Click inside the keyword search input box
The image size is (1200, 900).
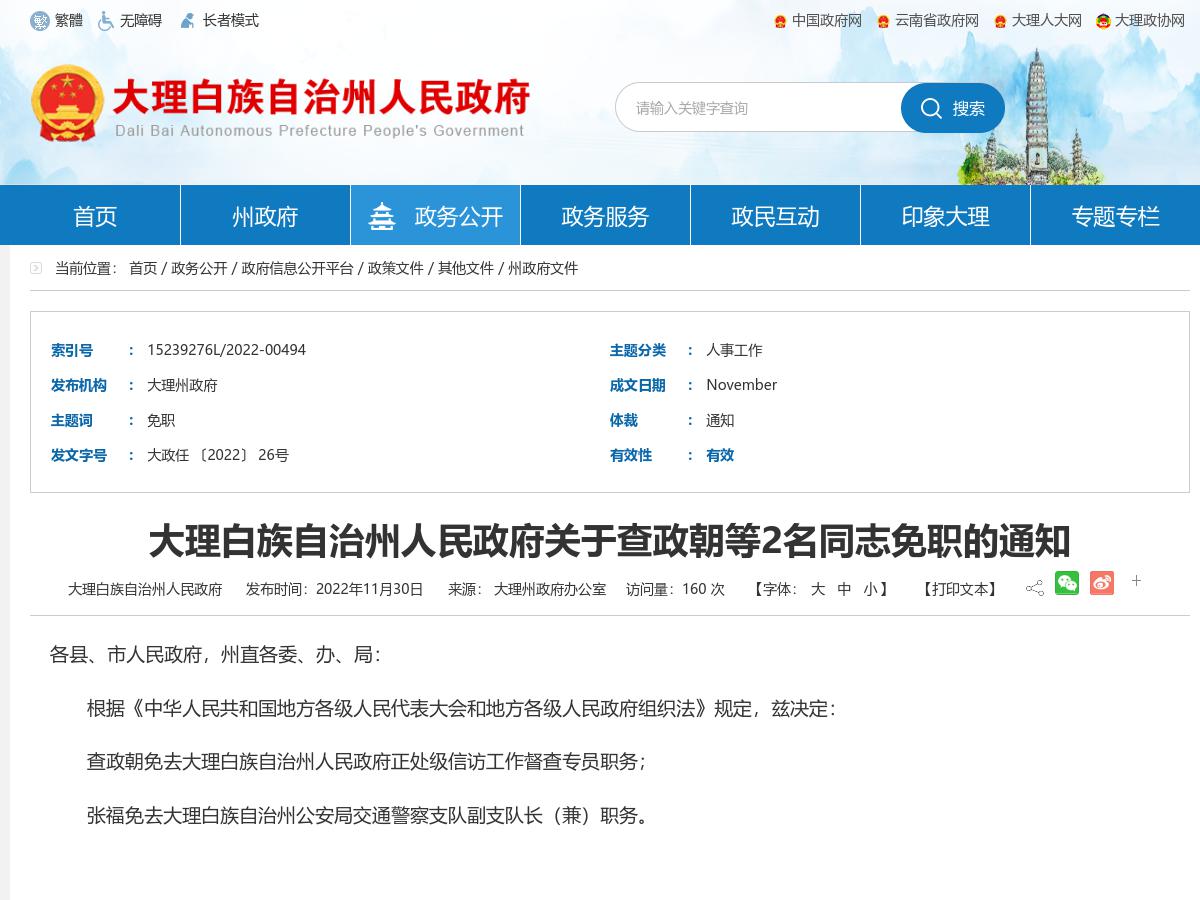pos(760,108)
